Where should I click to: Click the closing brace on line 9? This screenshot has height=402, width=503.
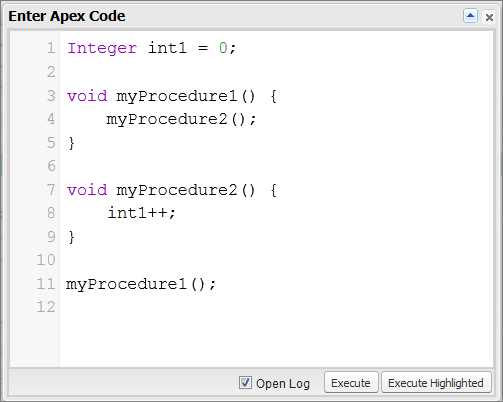[71, 237]
